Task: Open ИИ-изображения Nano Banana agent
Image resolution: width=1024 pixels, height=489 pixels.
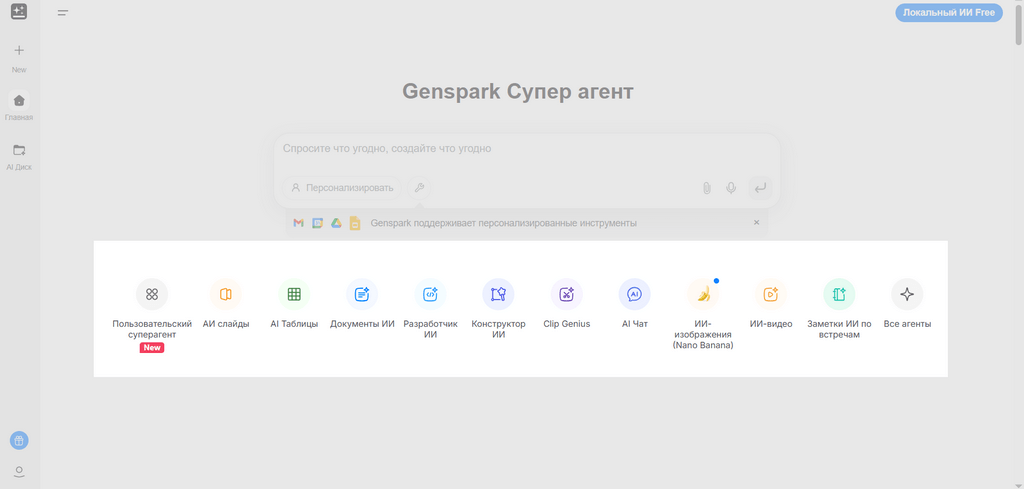Action: coord(703,294)
